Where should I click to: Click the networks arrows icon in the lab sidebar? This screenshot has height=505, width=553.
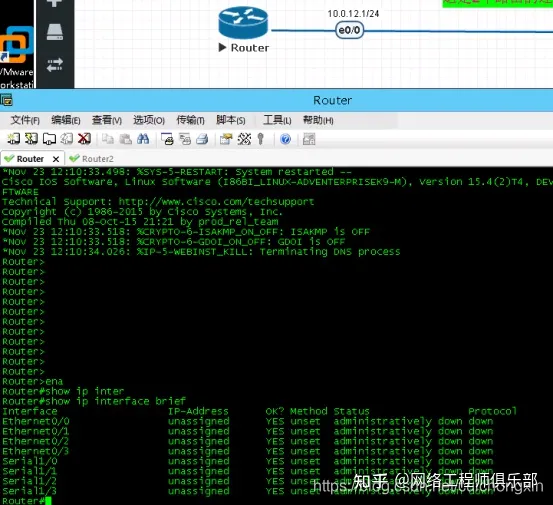point(55,65)
